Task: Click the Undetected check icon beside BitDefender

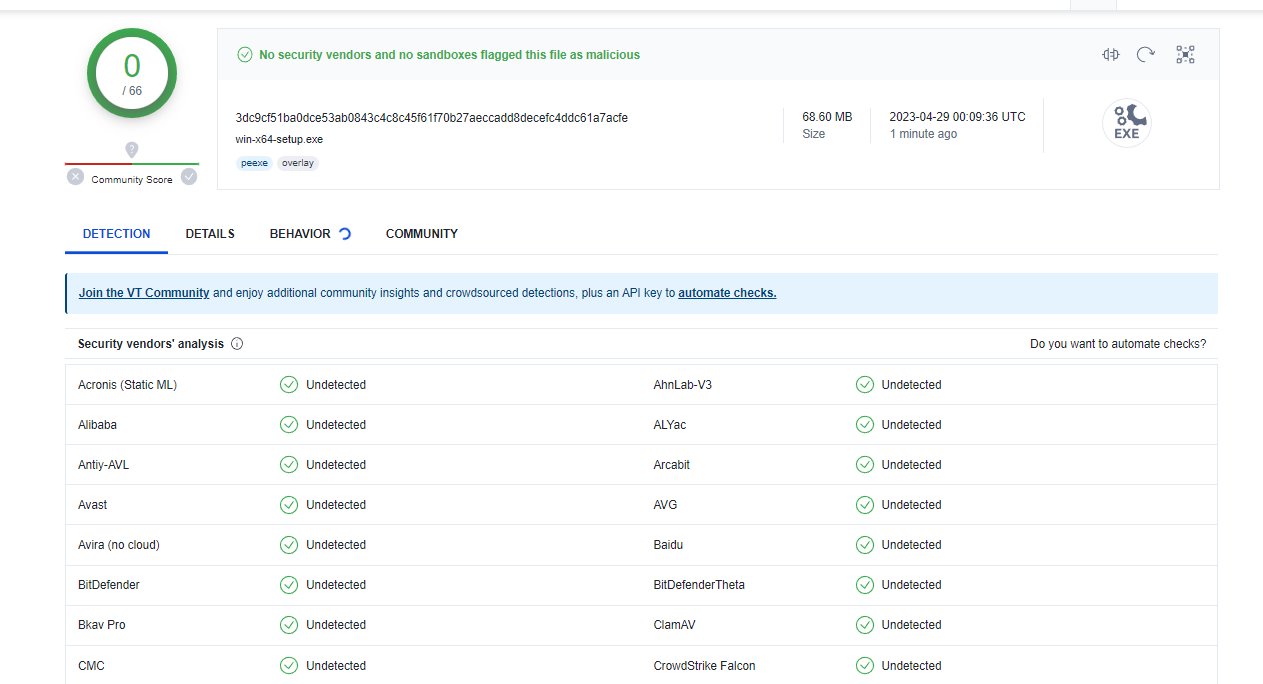Action: tap(289, 584)
